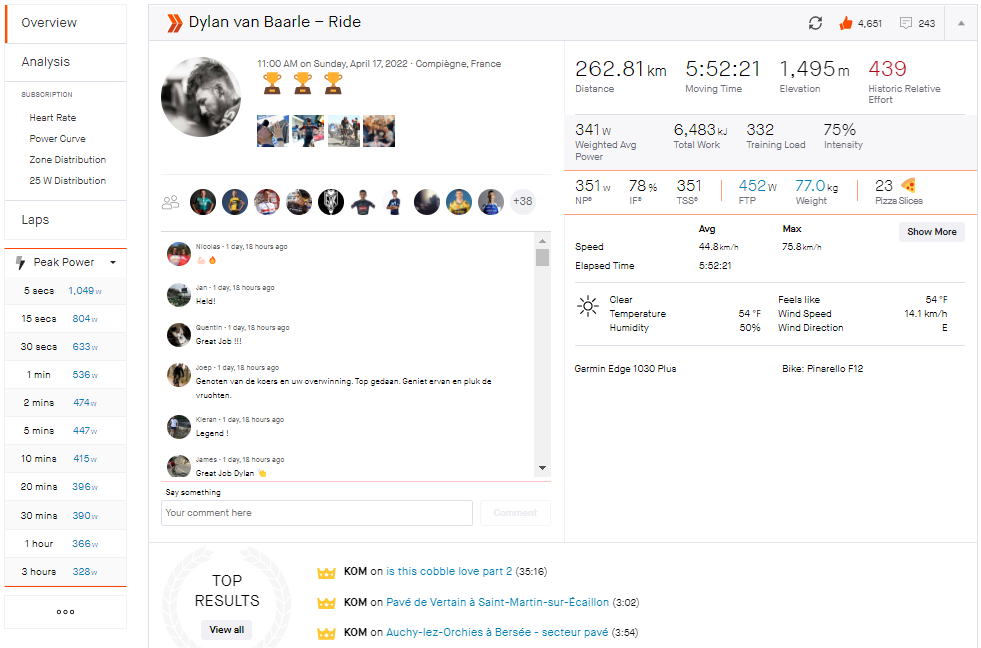Click the kudos group people icon

coord(171,203)
